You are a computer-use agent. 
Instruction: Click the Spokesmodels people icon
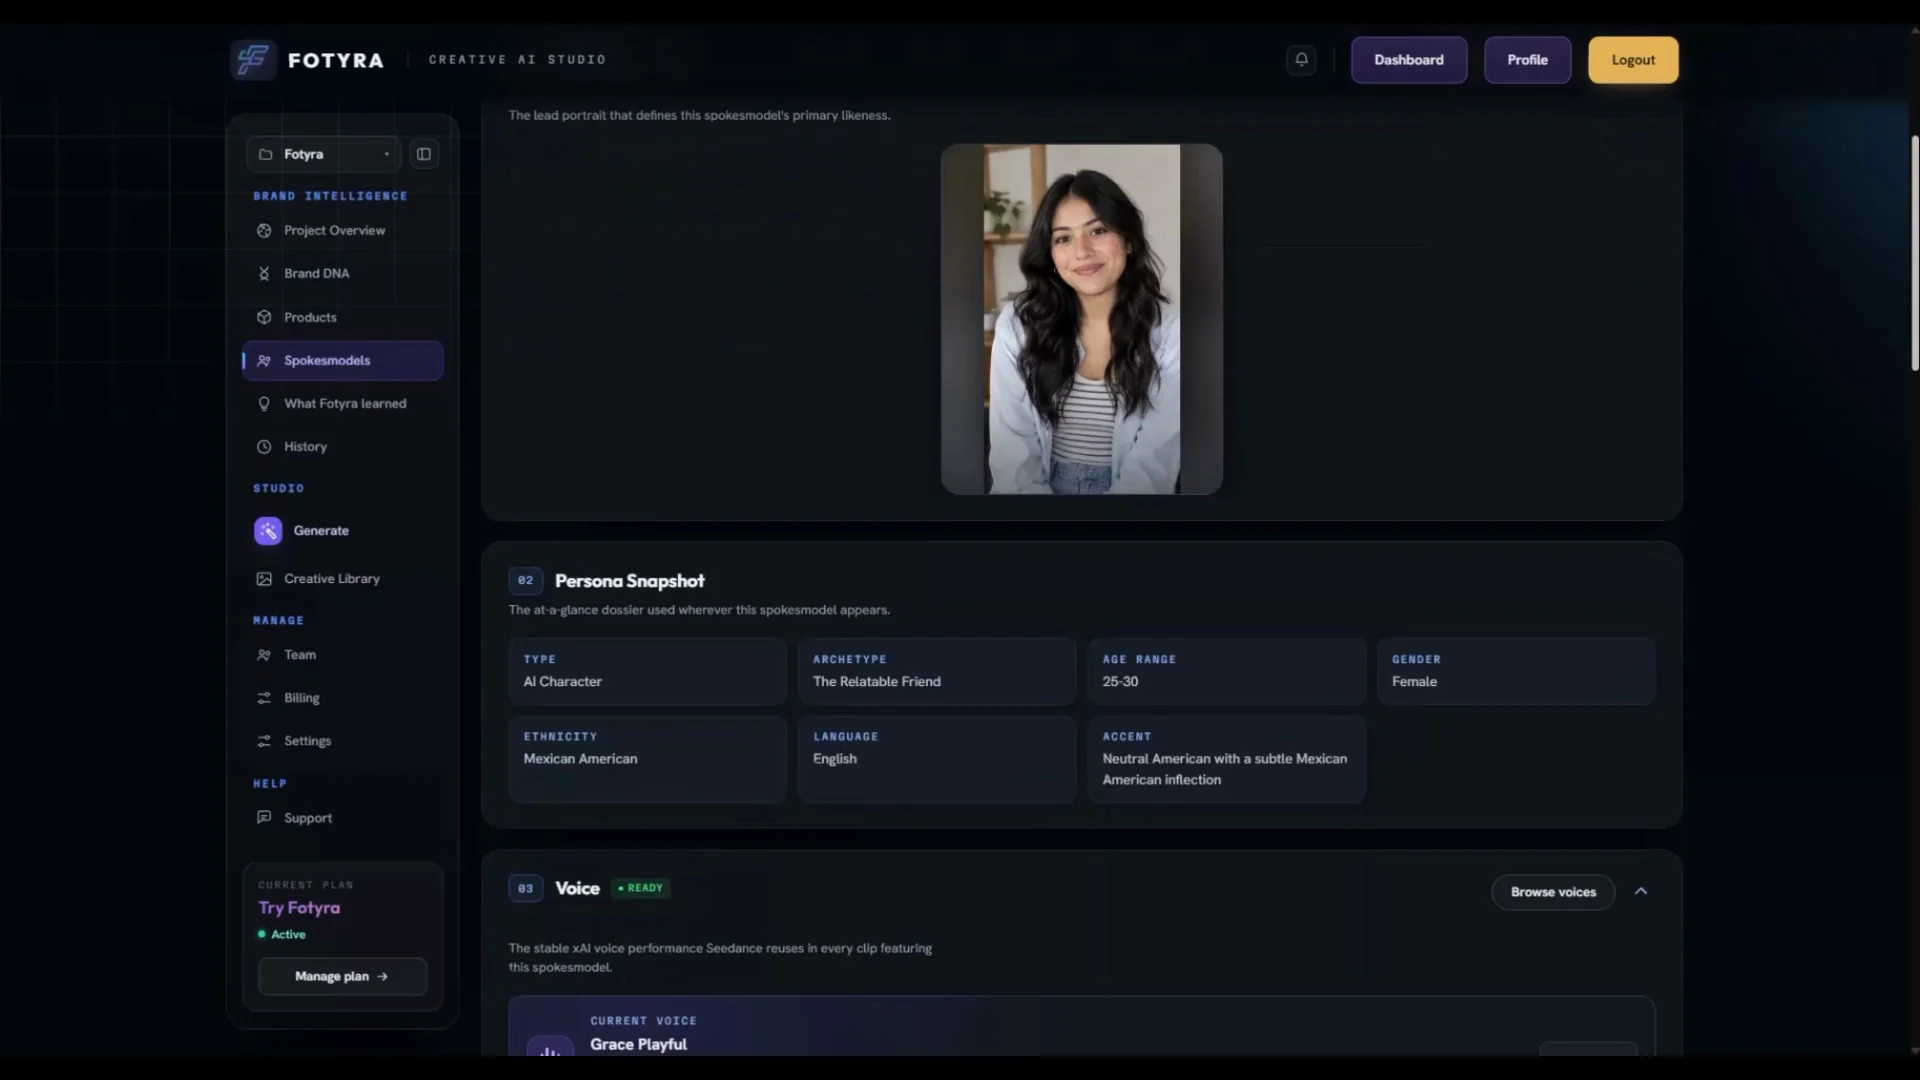[264, 361]
